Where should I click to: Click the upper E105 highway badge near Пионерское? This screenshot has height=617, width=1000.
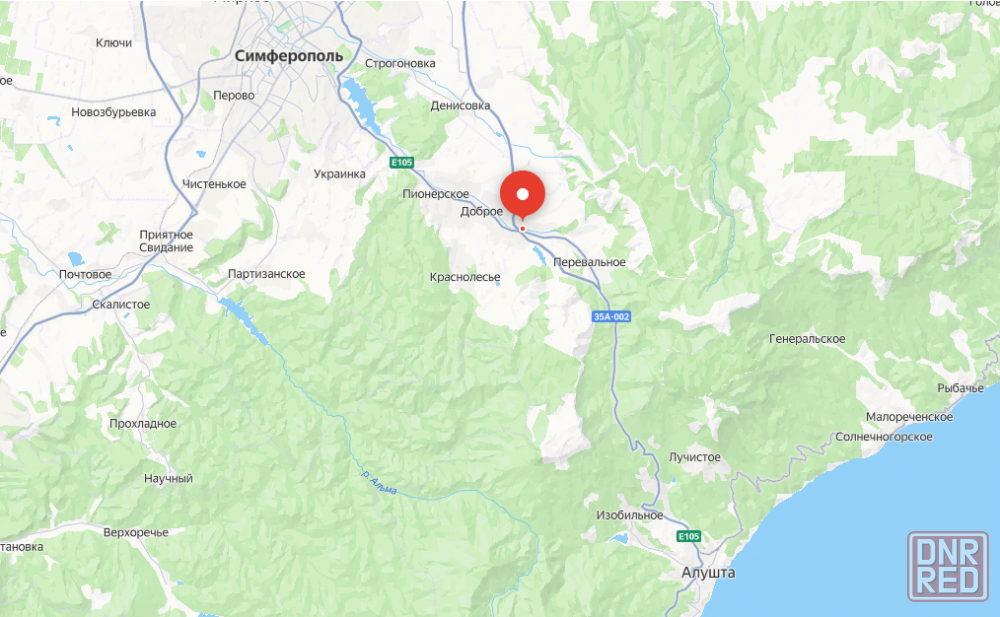tap(402, 163)
